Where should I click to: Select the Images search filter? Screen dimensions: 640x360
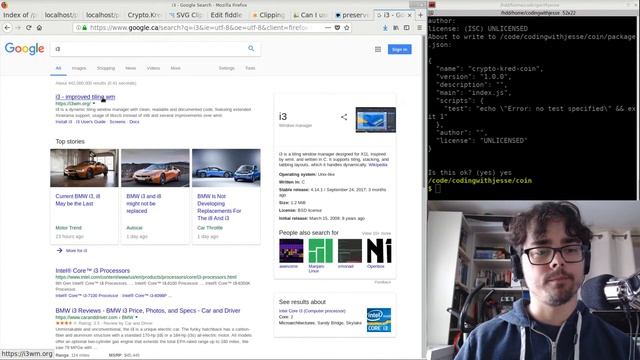tap(79, 68)
